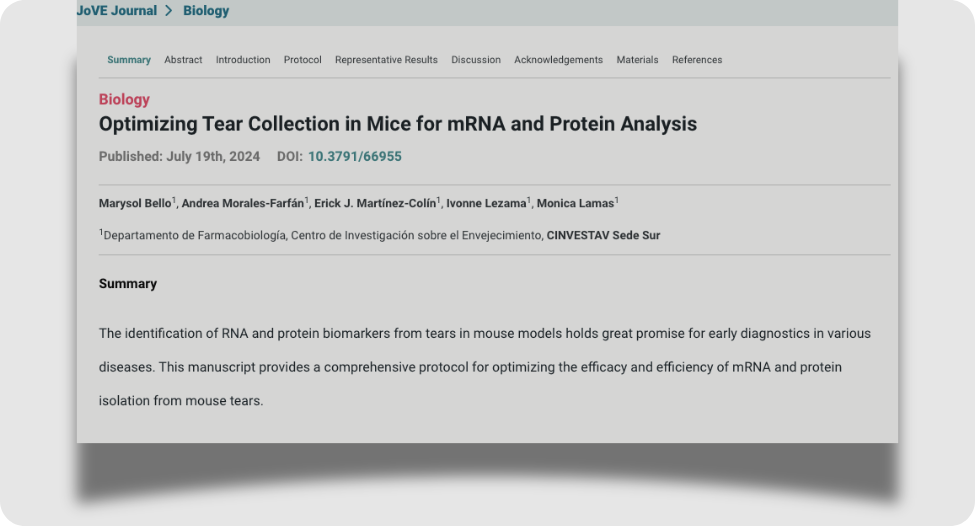975x526 pixels.
Task: Select author Erick J. Martínez-Colín
Action: [x=375, y=203]
